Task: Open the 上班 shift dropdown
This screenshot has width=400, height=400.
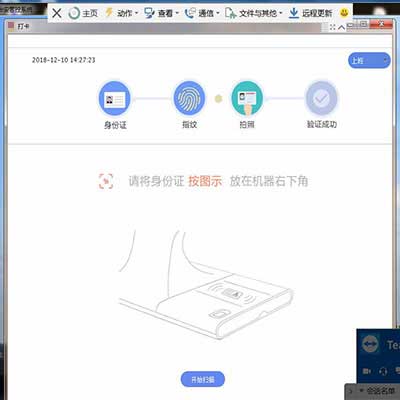Action: coord(369,61)
